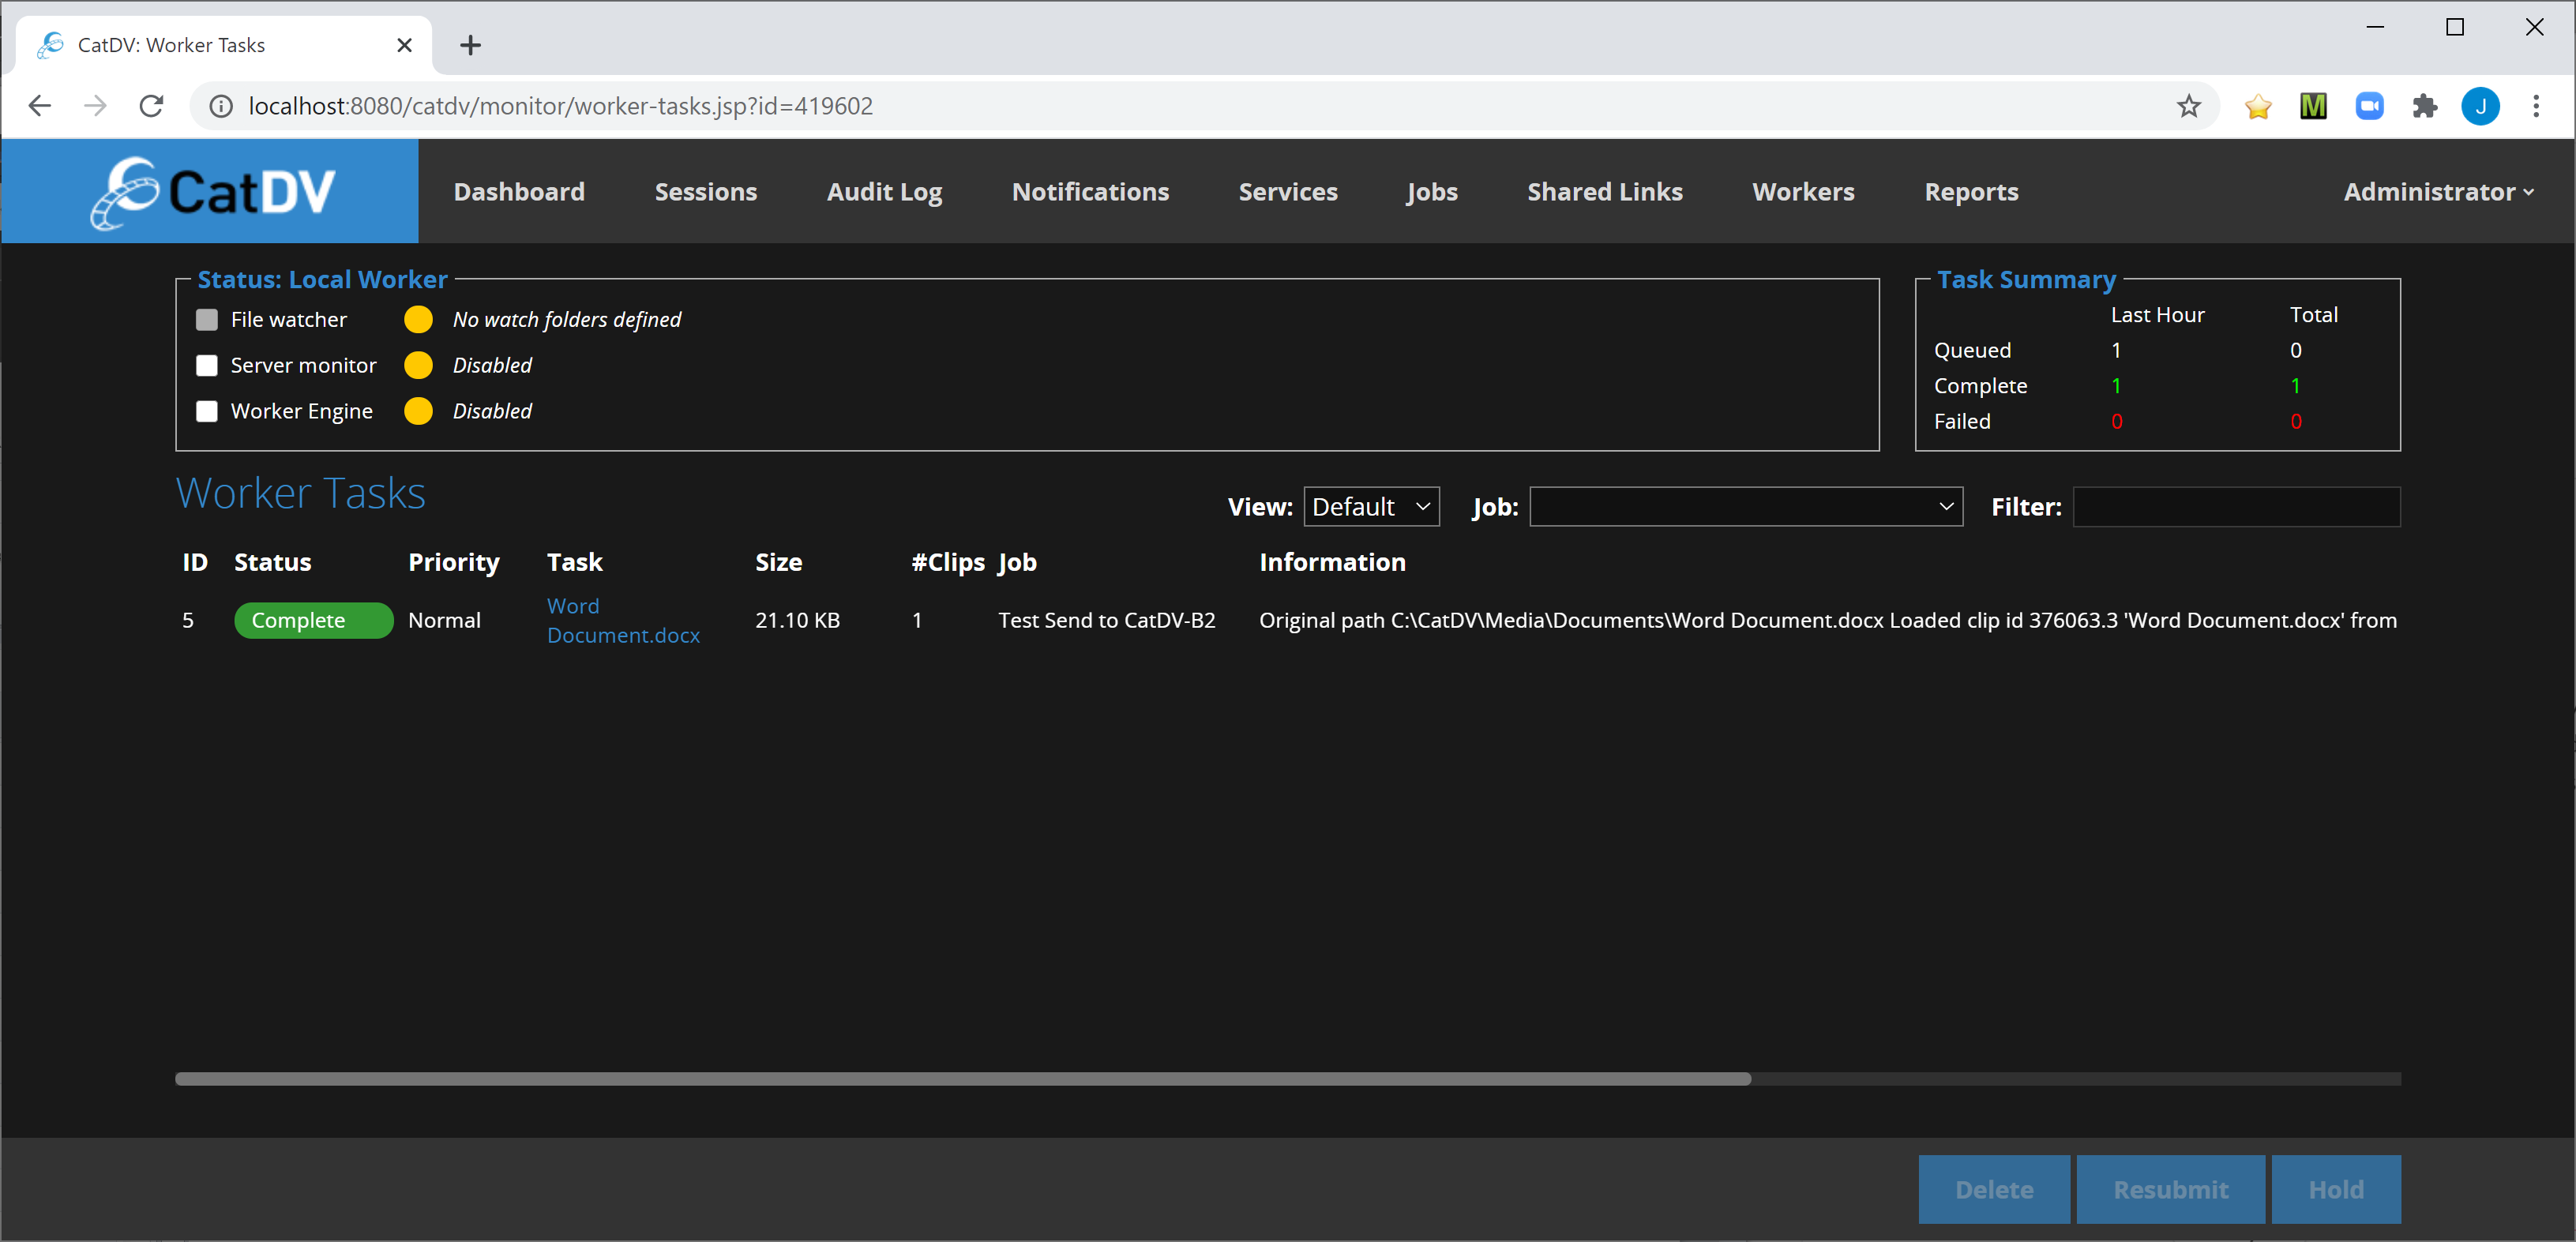The width and height of the screenshot is (2576, 1242).
Task: Click the Failed row in Task Summary
Action: 2156,421
